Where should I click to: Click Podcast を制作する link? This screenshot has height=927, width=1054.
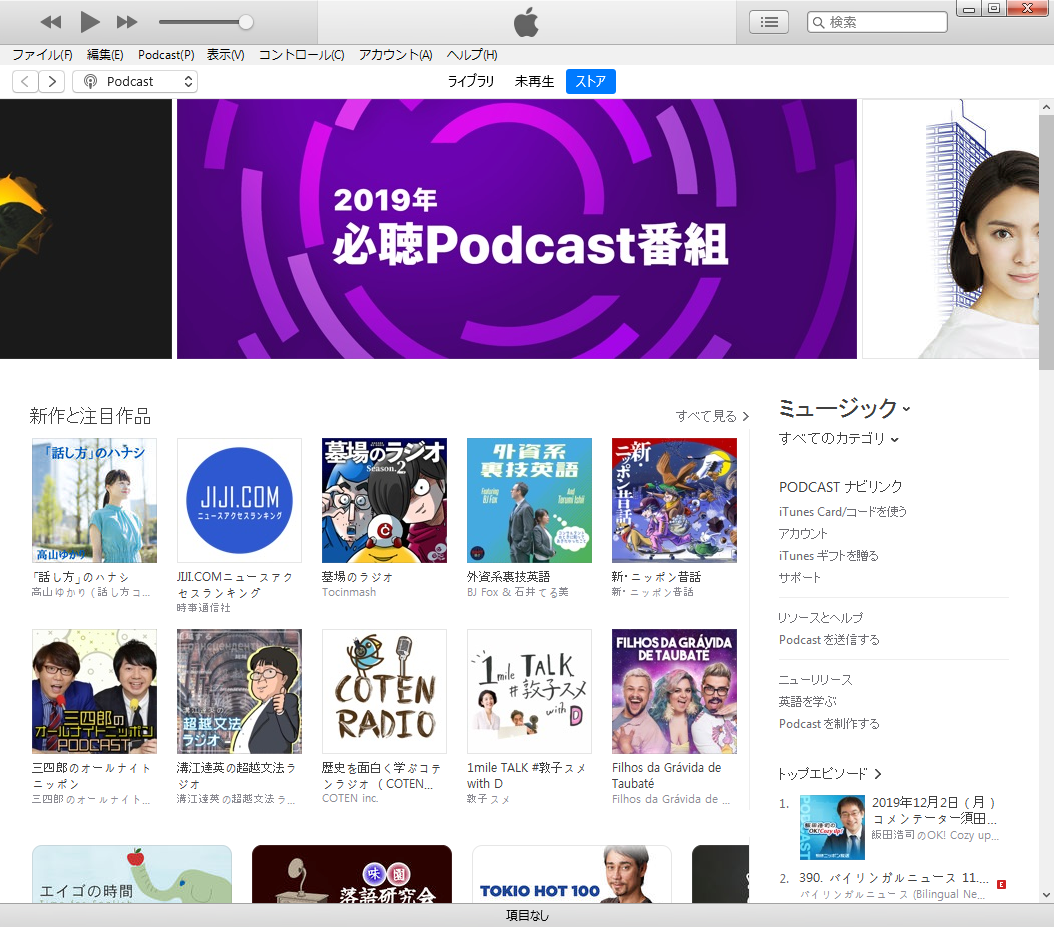click(829, 724)
